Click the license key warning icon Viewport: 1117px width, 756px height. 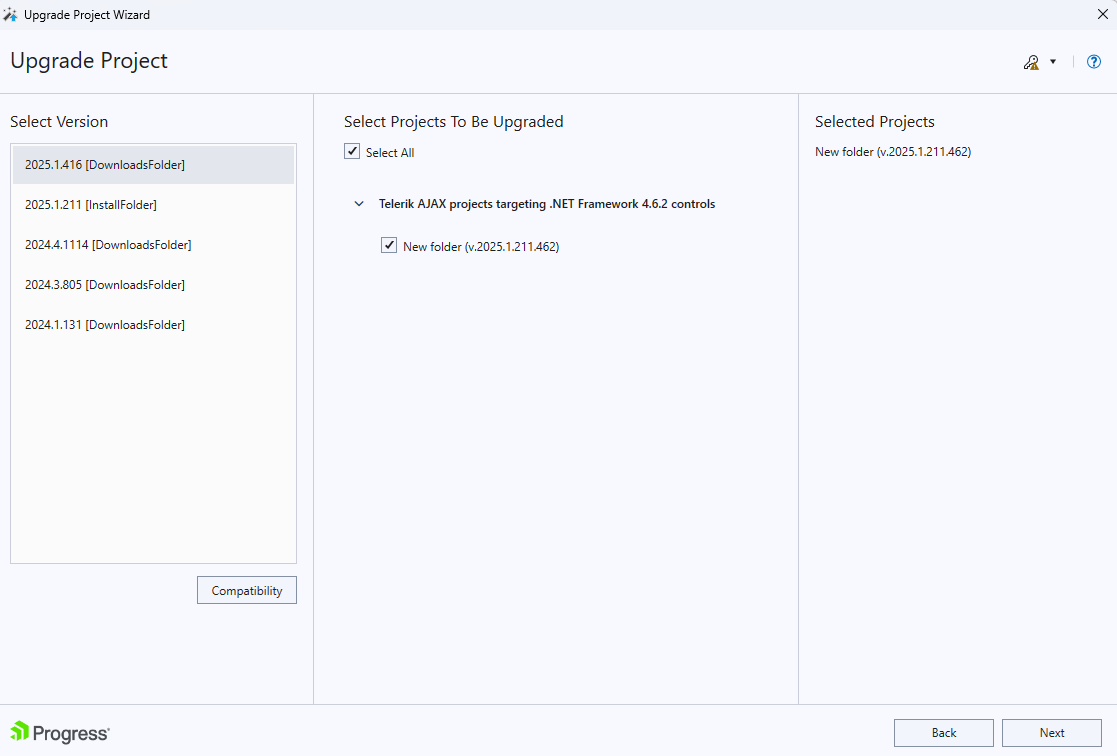[x=1031, y=61]
